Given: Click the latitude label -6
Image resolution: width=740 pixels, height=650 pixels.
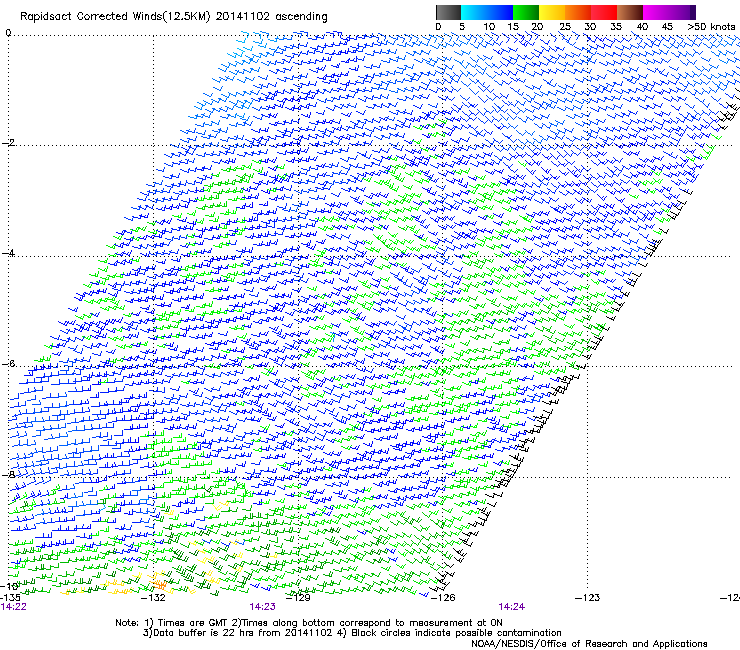Looking at the screenshot, I should click(x=8, y=363).
